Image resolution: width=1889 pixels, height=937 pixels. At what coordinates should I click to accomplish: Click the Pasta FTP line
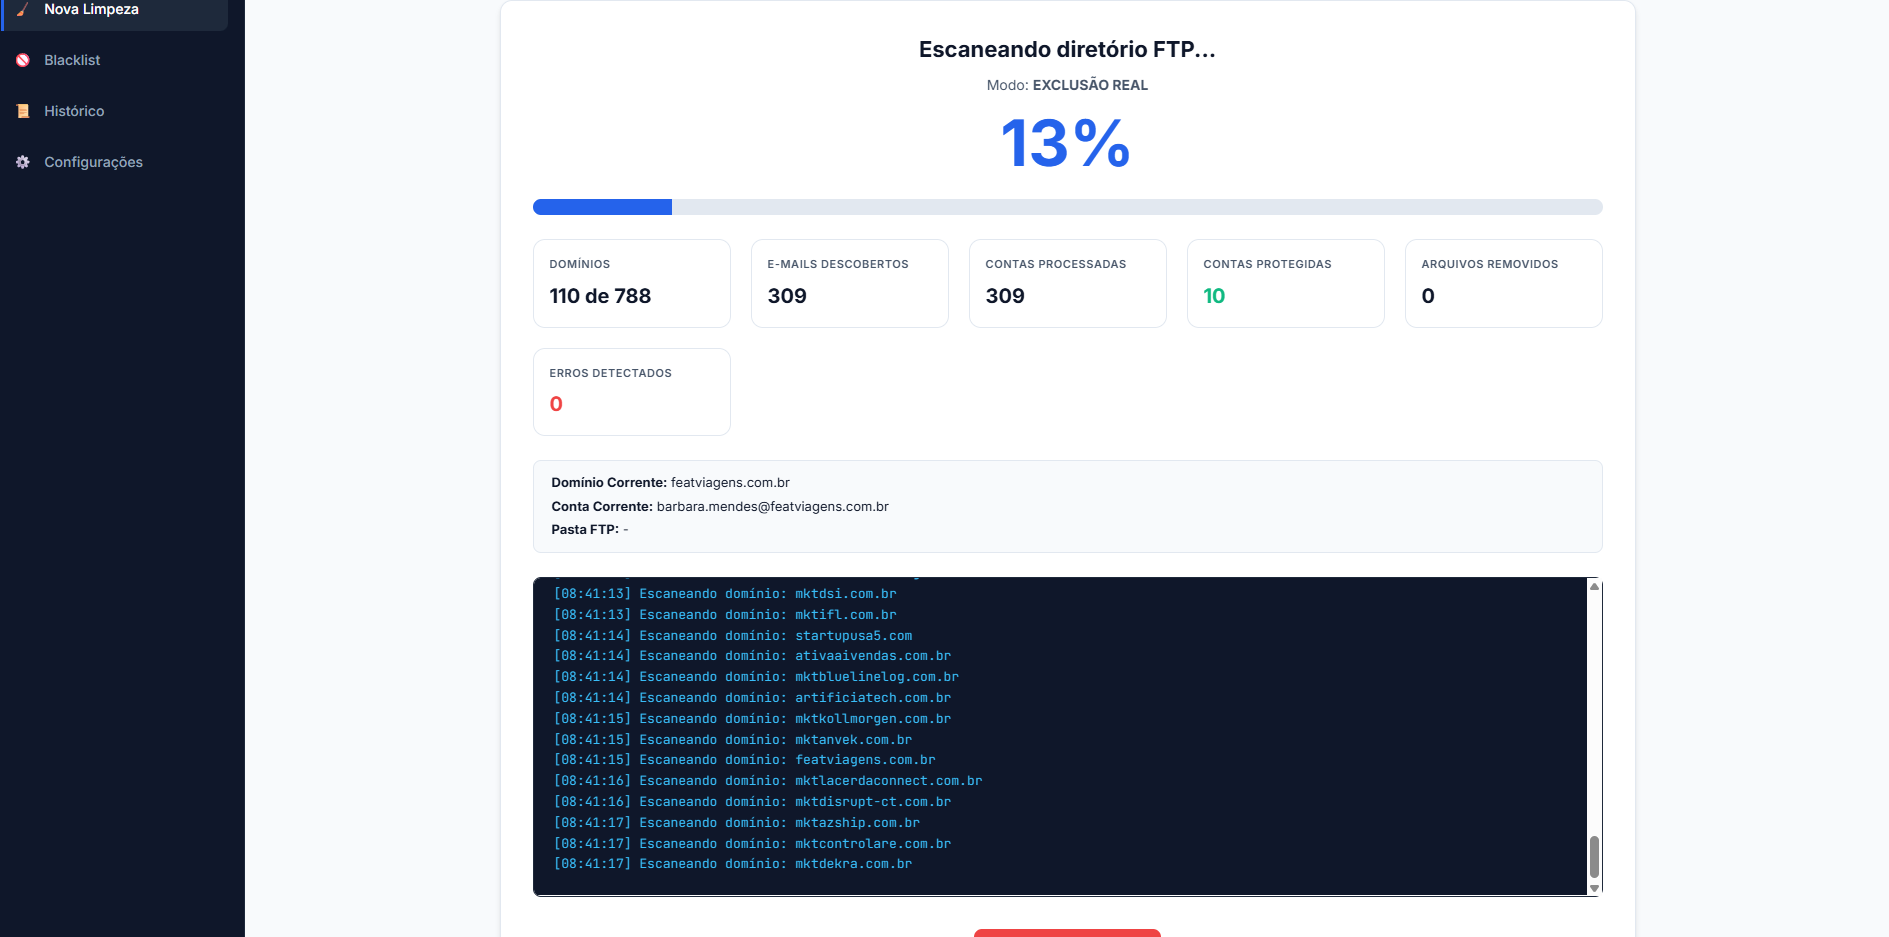[590, 530]
